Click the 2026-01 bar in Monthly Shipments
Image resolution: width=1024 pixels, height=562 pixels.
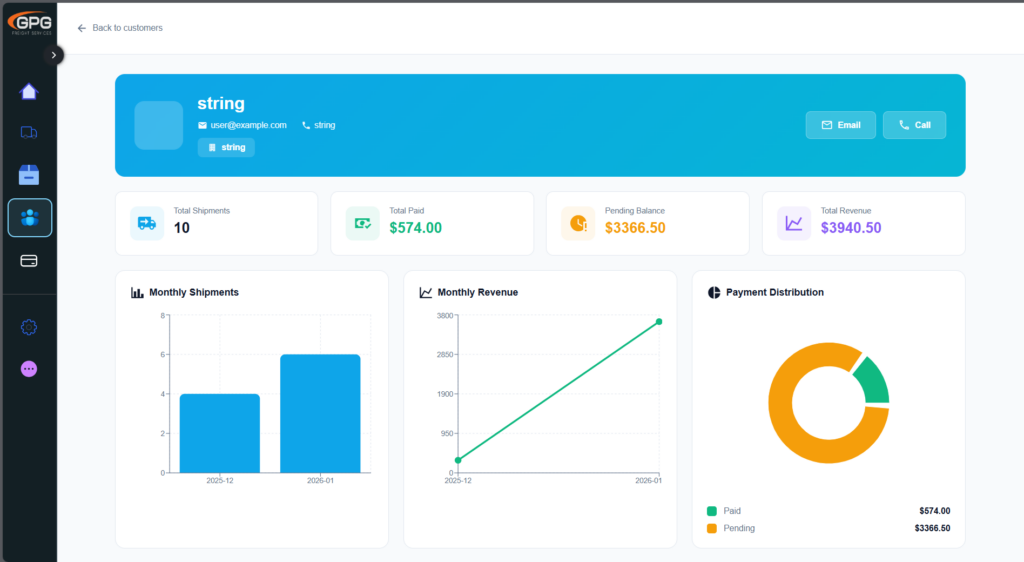pyautogui.click(x=320, y=413)
